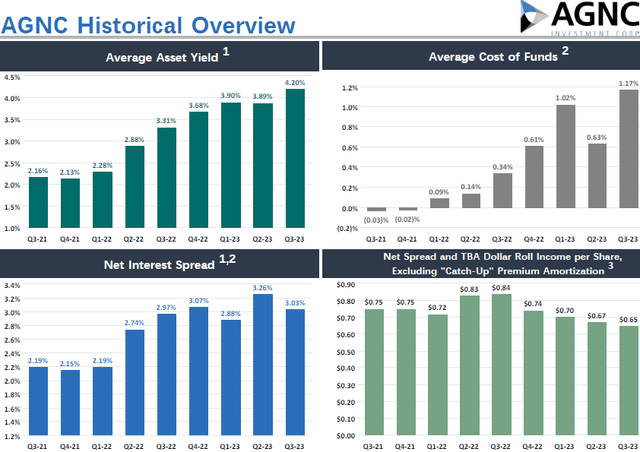This screenshot has height=452, width=640.
Task: Click the Q1-23 label under Asset Yield chart
Action: [x=230, y=239]
